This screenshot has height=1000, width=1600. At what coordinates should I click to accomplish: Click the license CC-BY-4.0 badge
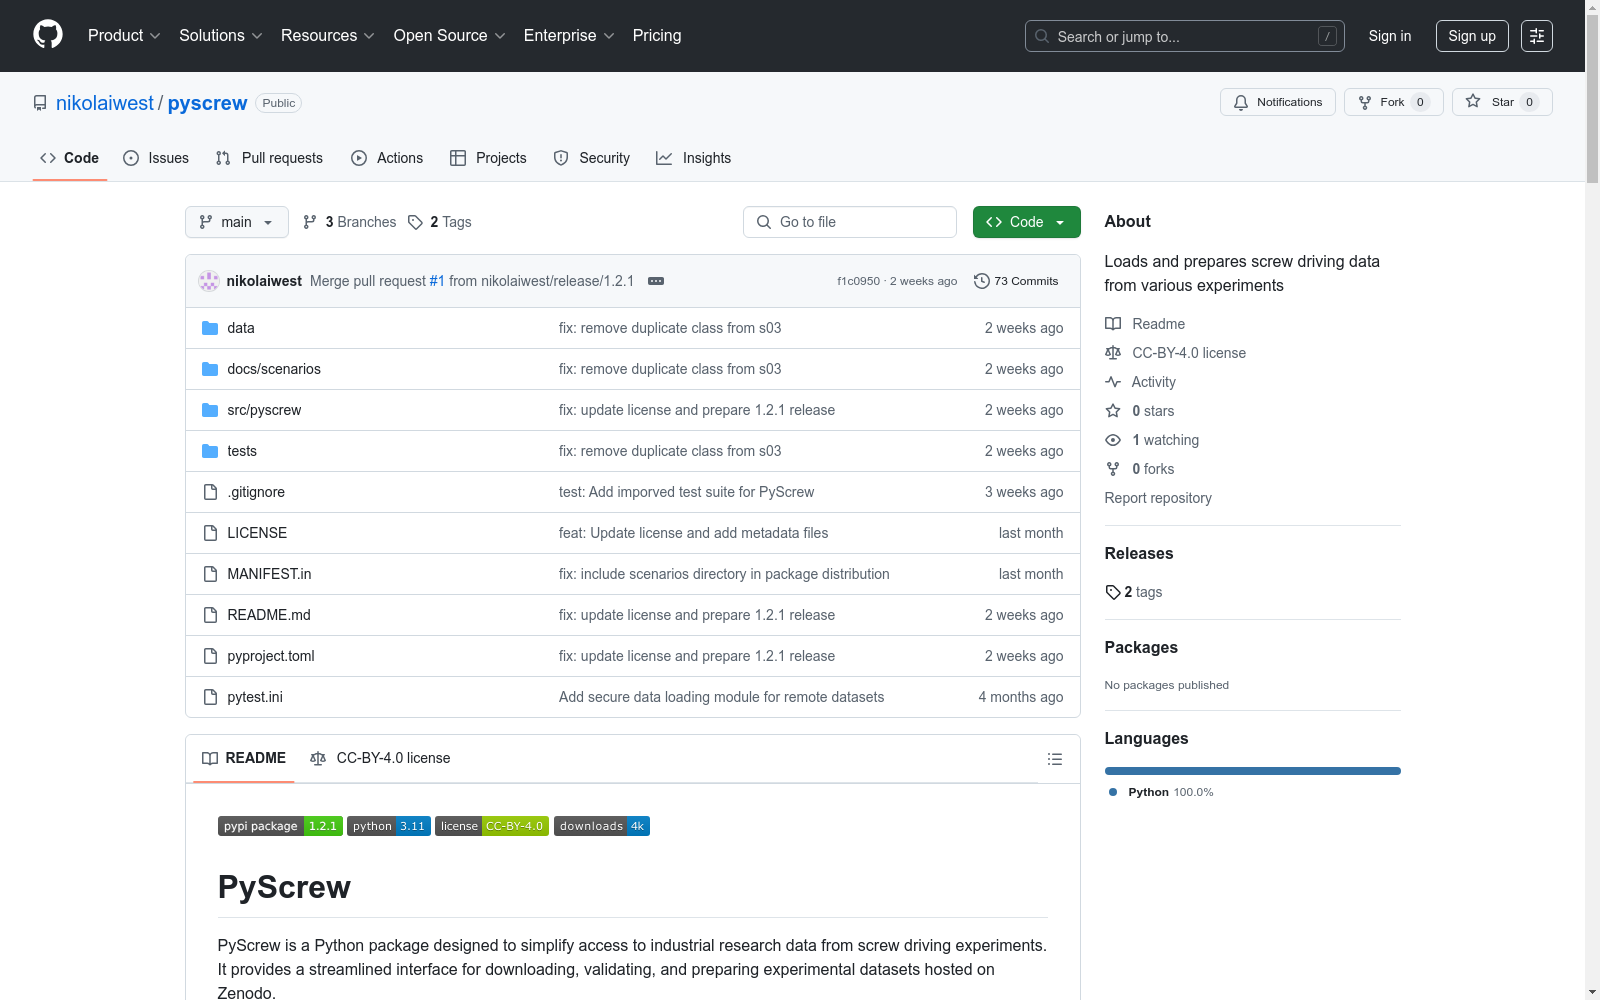(x=492, y=826)
